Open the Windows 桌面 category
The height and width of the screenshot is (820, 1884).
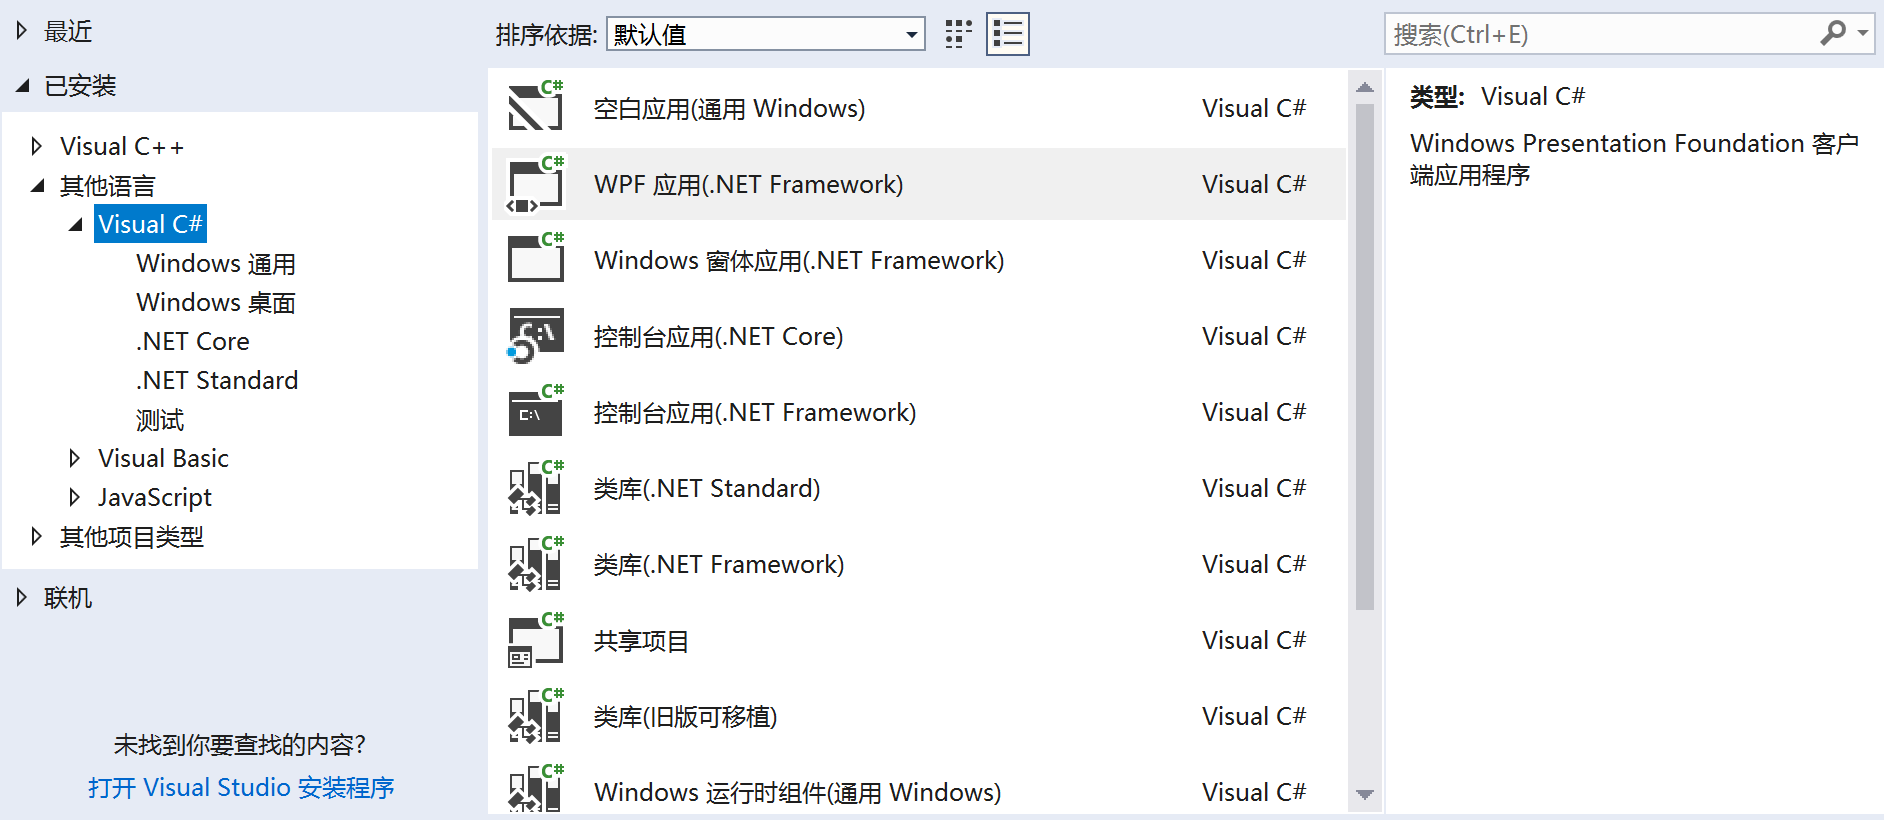(x=215, y=302)
